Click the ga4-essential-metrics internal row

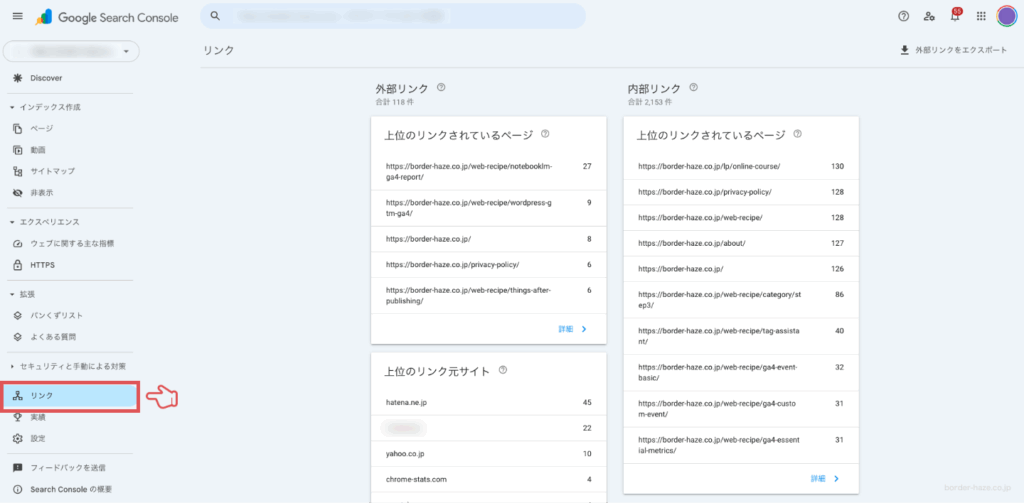[741, 445]
